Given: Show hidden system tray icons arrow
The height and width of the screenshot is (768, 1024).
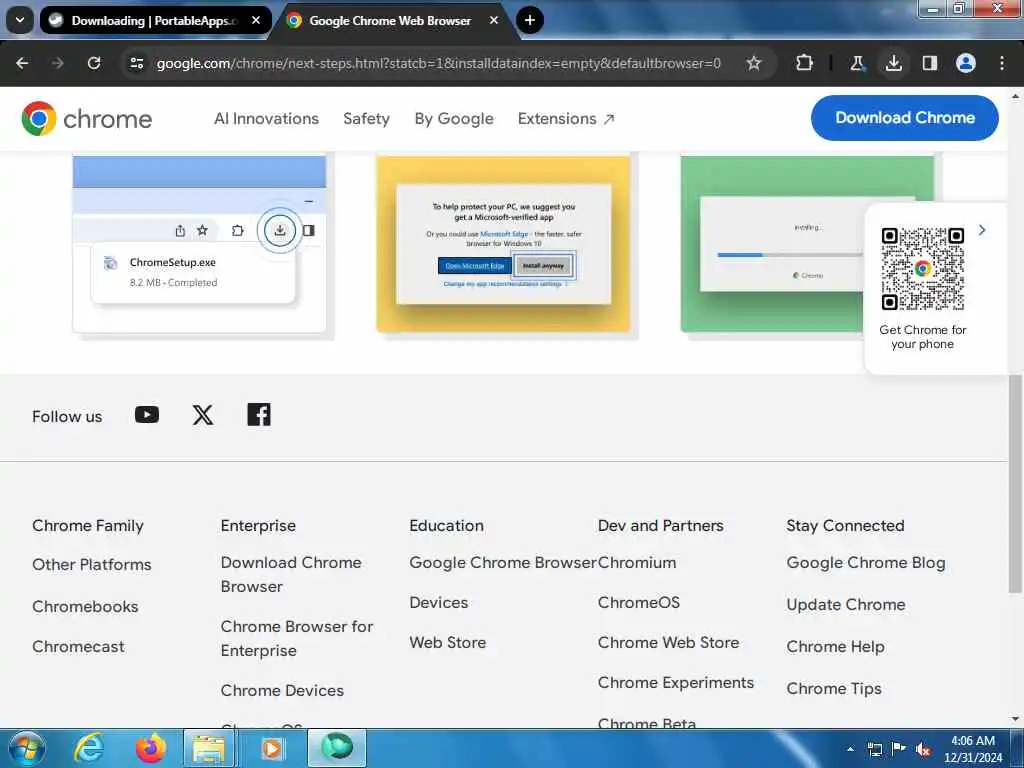Looking at the screenshot, I should [850, 749].
